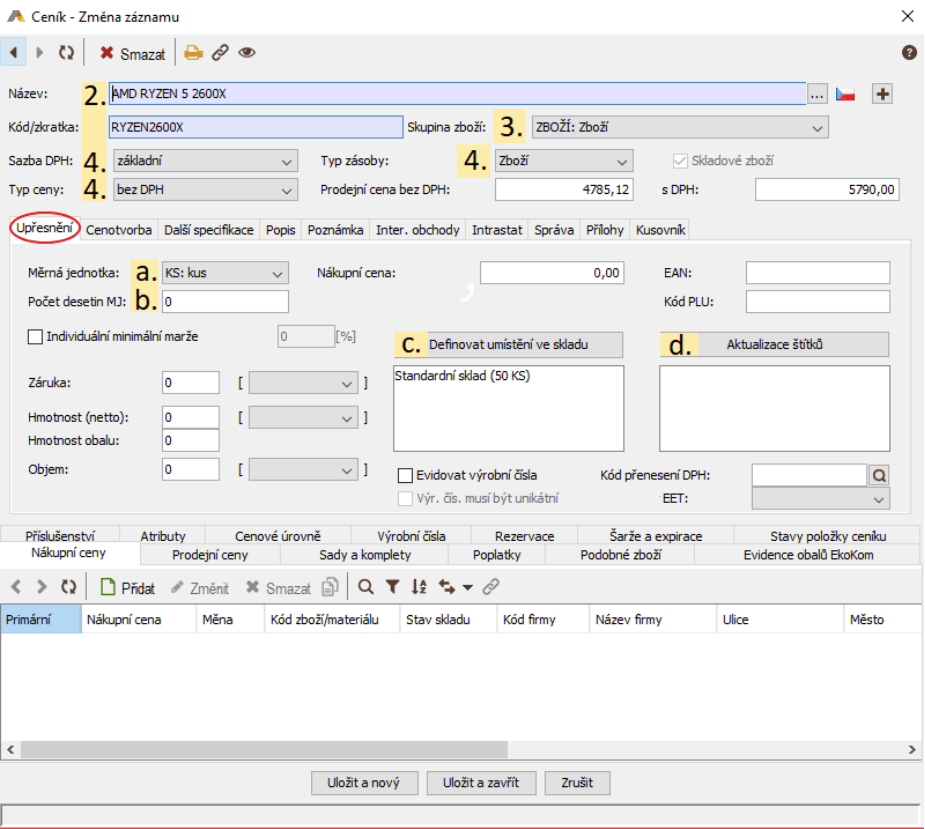Click Uložit a nový button
The width and height of the screenshot is (925, 829).
pyautogui.click(x=364, y=783)
